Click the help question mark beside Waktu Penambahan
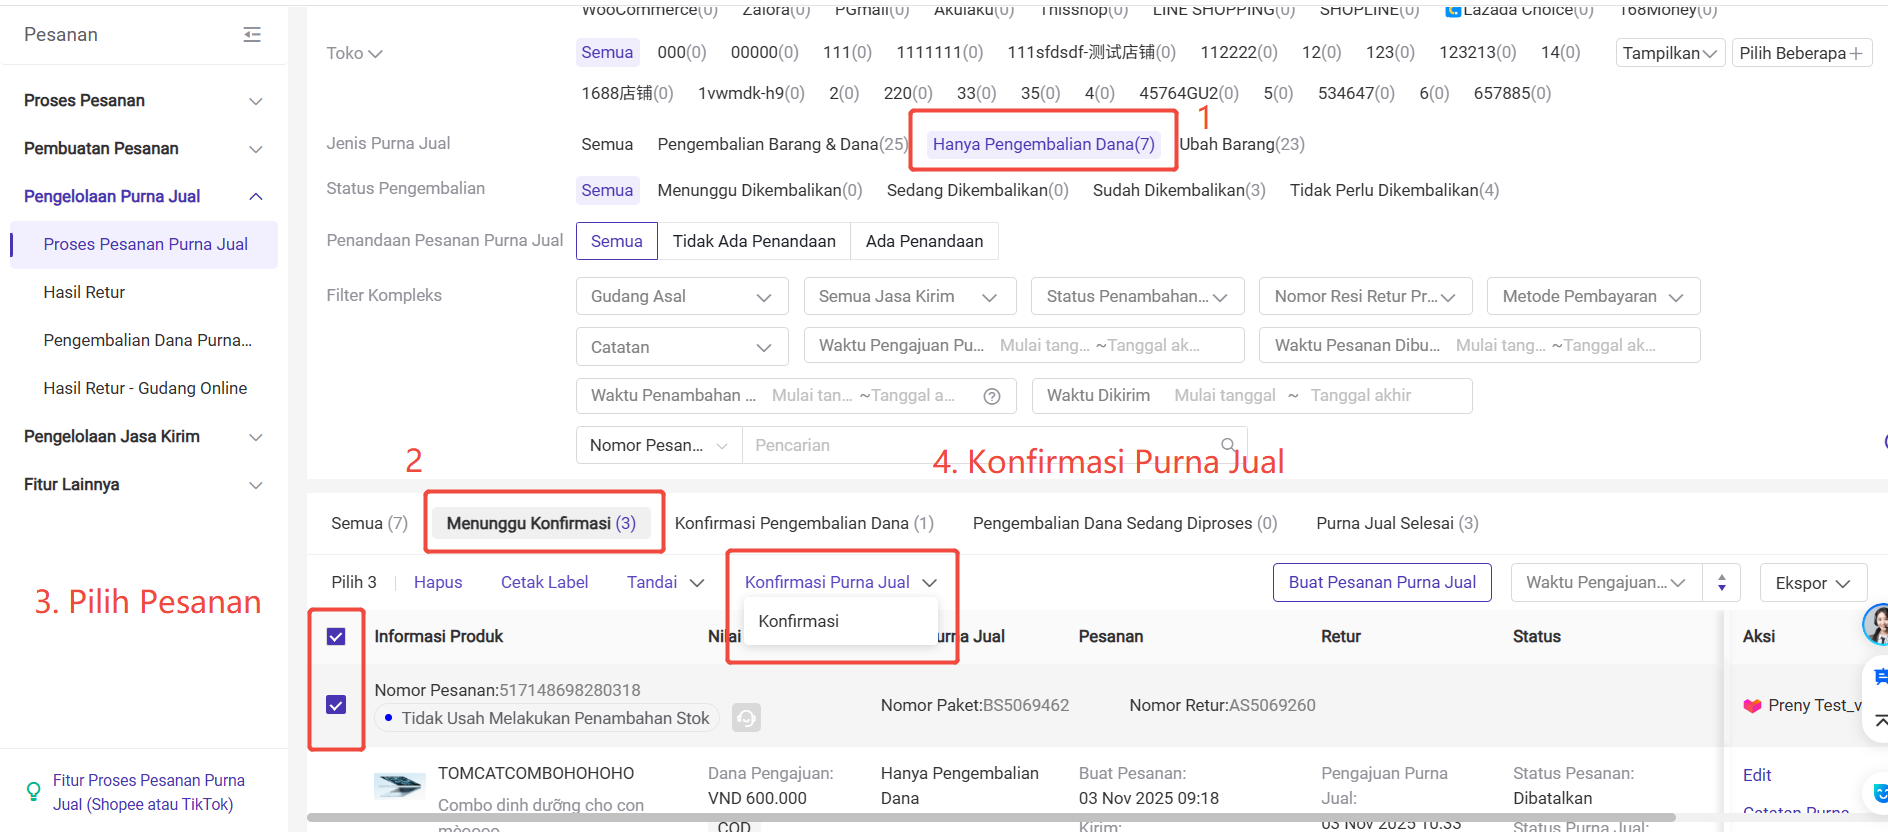Viewport: 1888px width, 832px height. point(992,396)
